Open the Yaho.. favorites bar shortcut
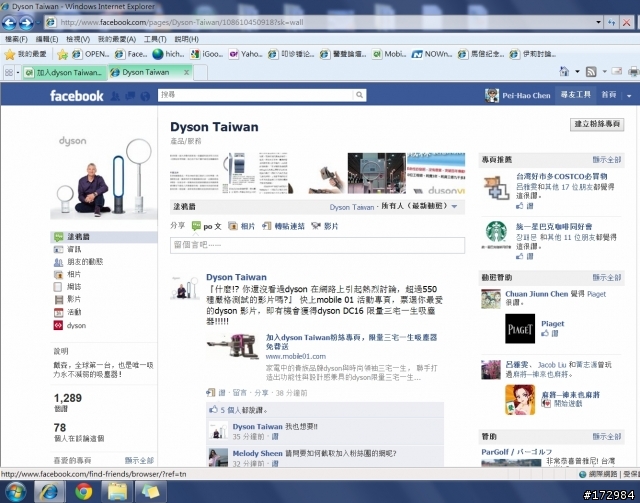The width and height of the screenshot is (640, 503). click(246, 54)
